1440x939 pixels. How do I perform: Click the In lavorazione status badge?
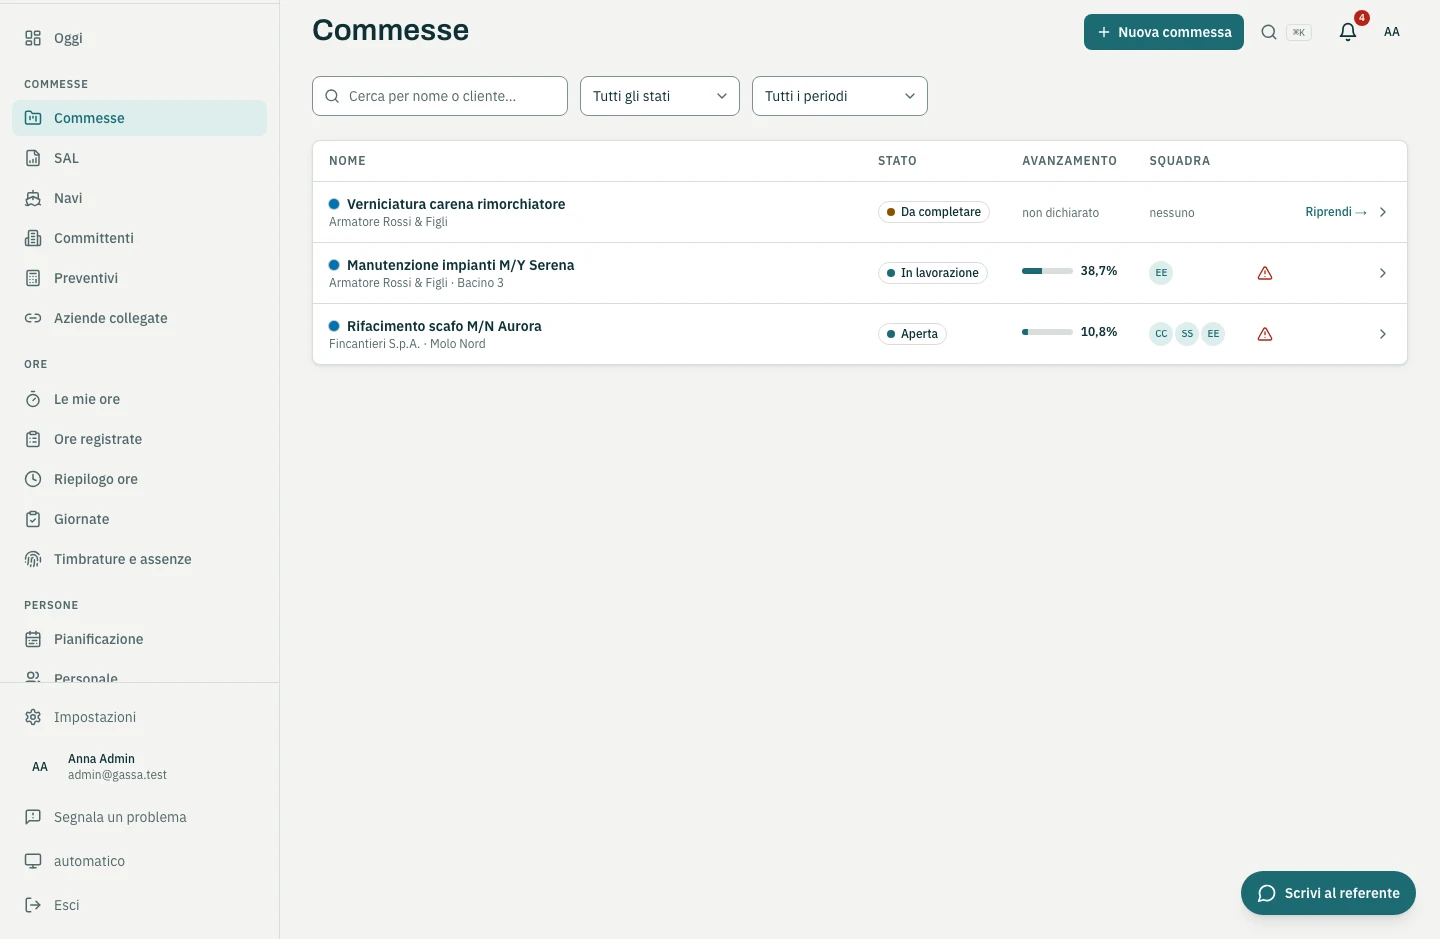933,273
